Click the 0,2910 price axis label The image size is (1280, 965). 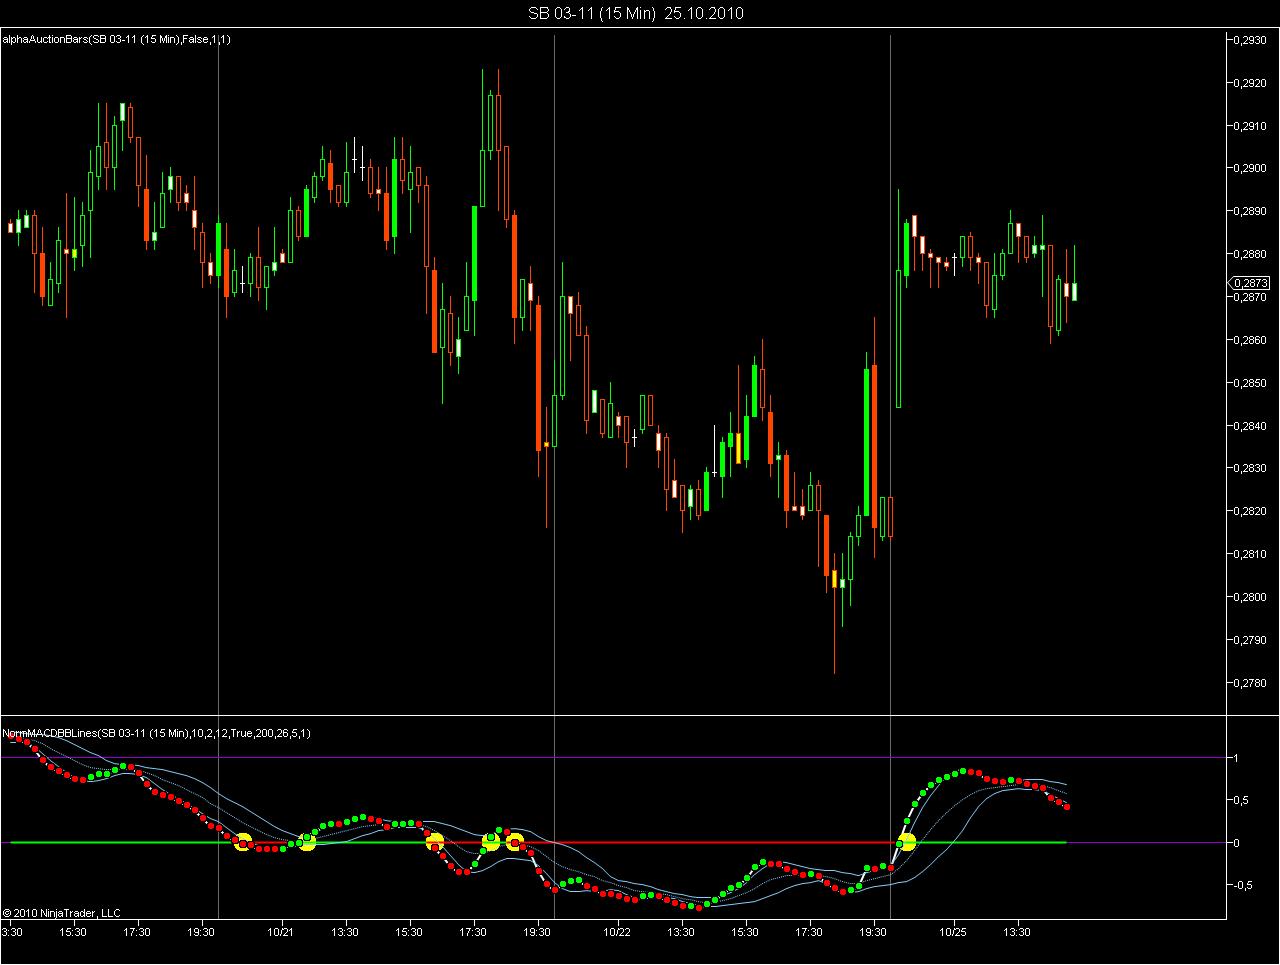1251,126
